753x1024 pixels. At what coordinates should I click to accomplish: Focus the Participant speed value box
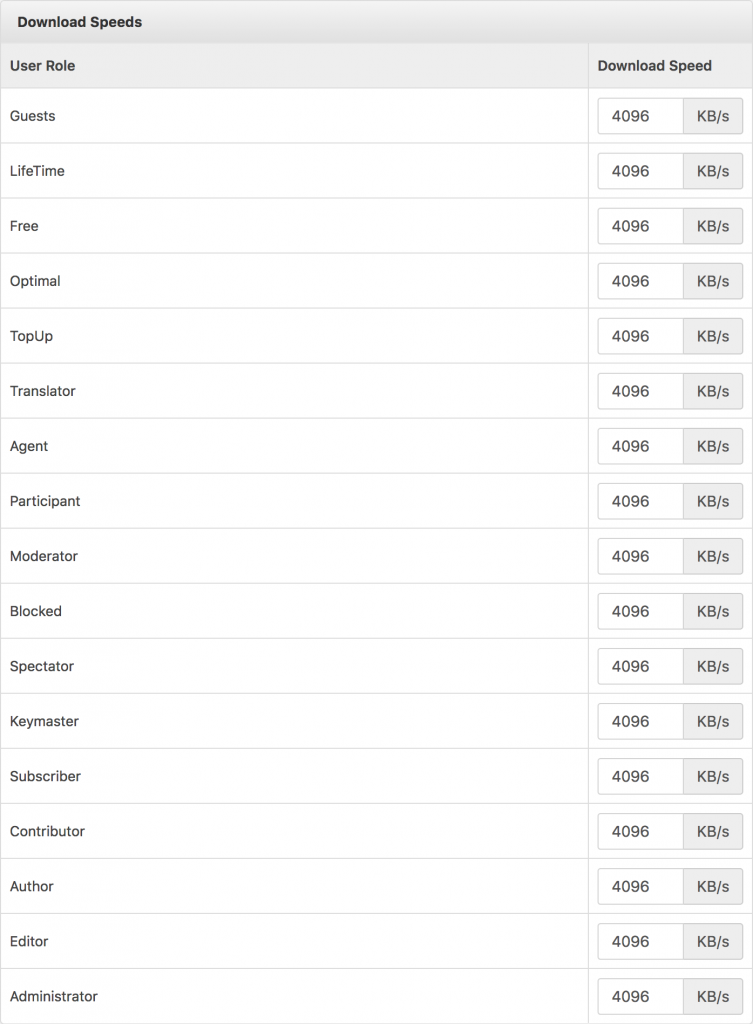pyautogui.click(x=639, y=501)
